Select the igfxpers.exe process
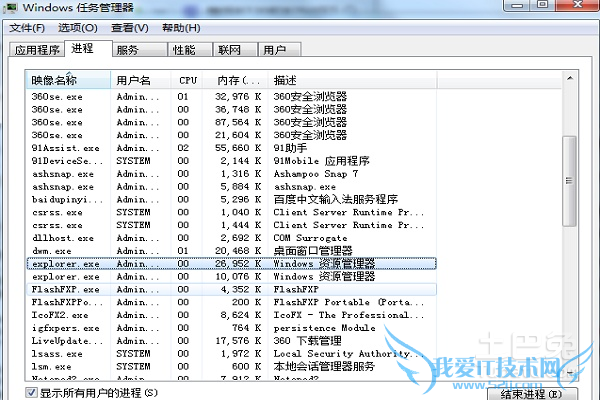Viewport: 600px width, 400px height. [x=232, y=328]
